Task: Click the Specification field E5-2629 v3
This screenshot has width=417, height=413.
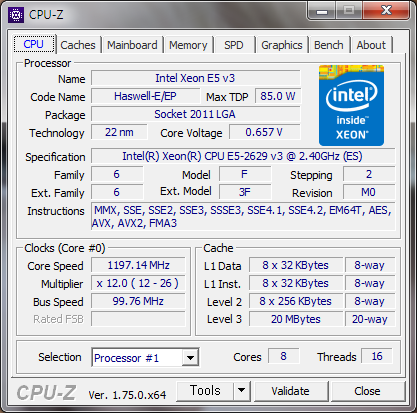Action: [243, 156]
